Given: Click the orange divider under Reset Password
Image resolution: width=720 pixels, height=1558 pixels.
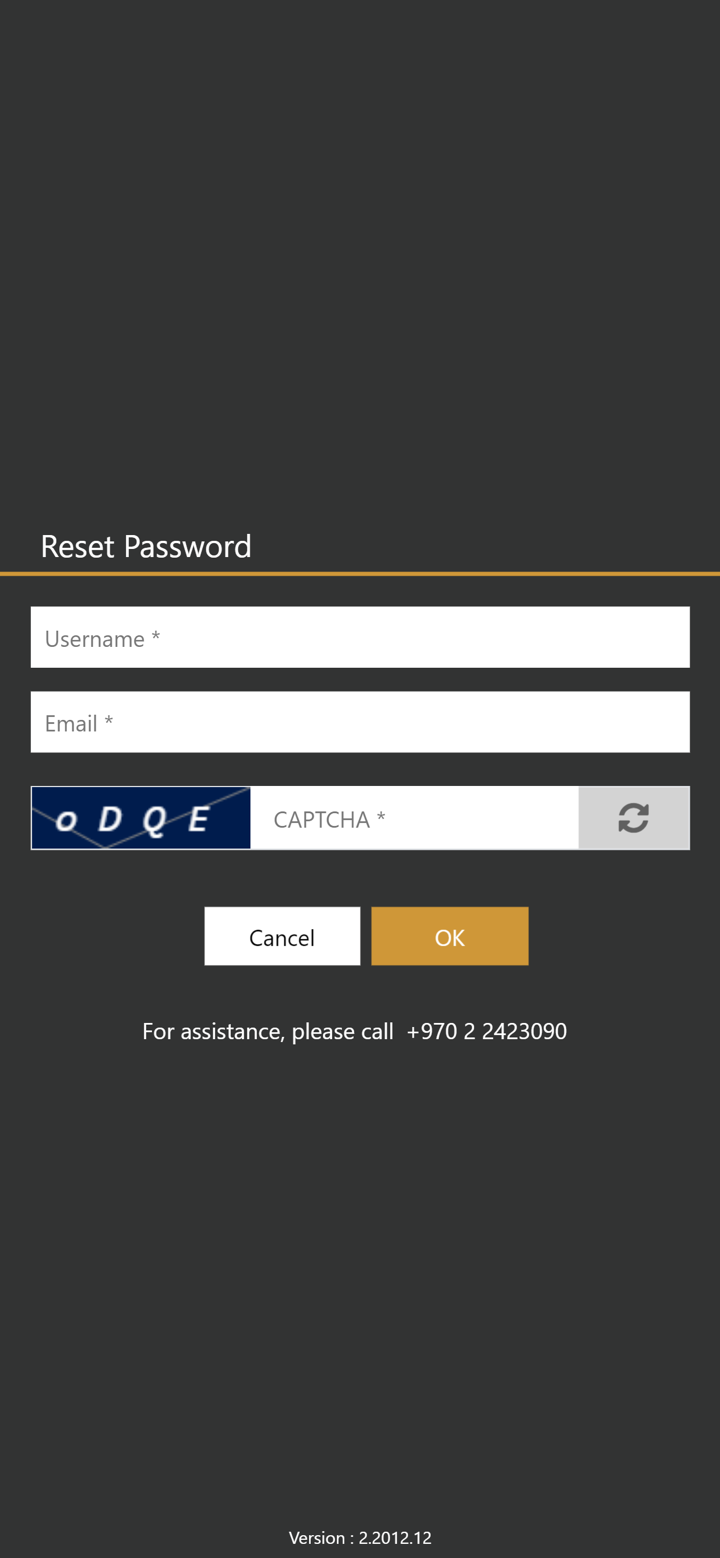Looking at the screenshot, I should pos(360,574).
